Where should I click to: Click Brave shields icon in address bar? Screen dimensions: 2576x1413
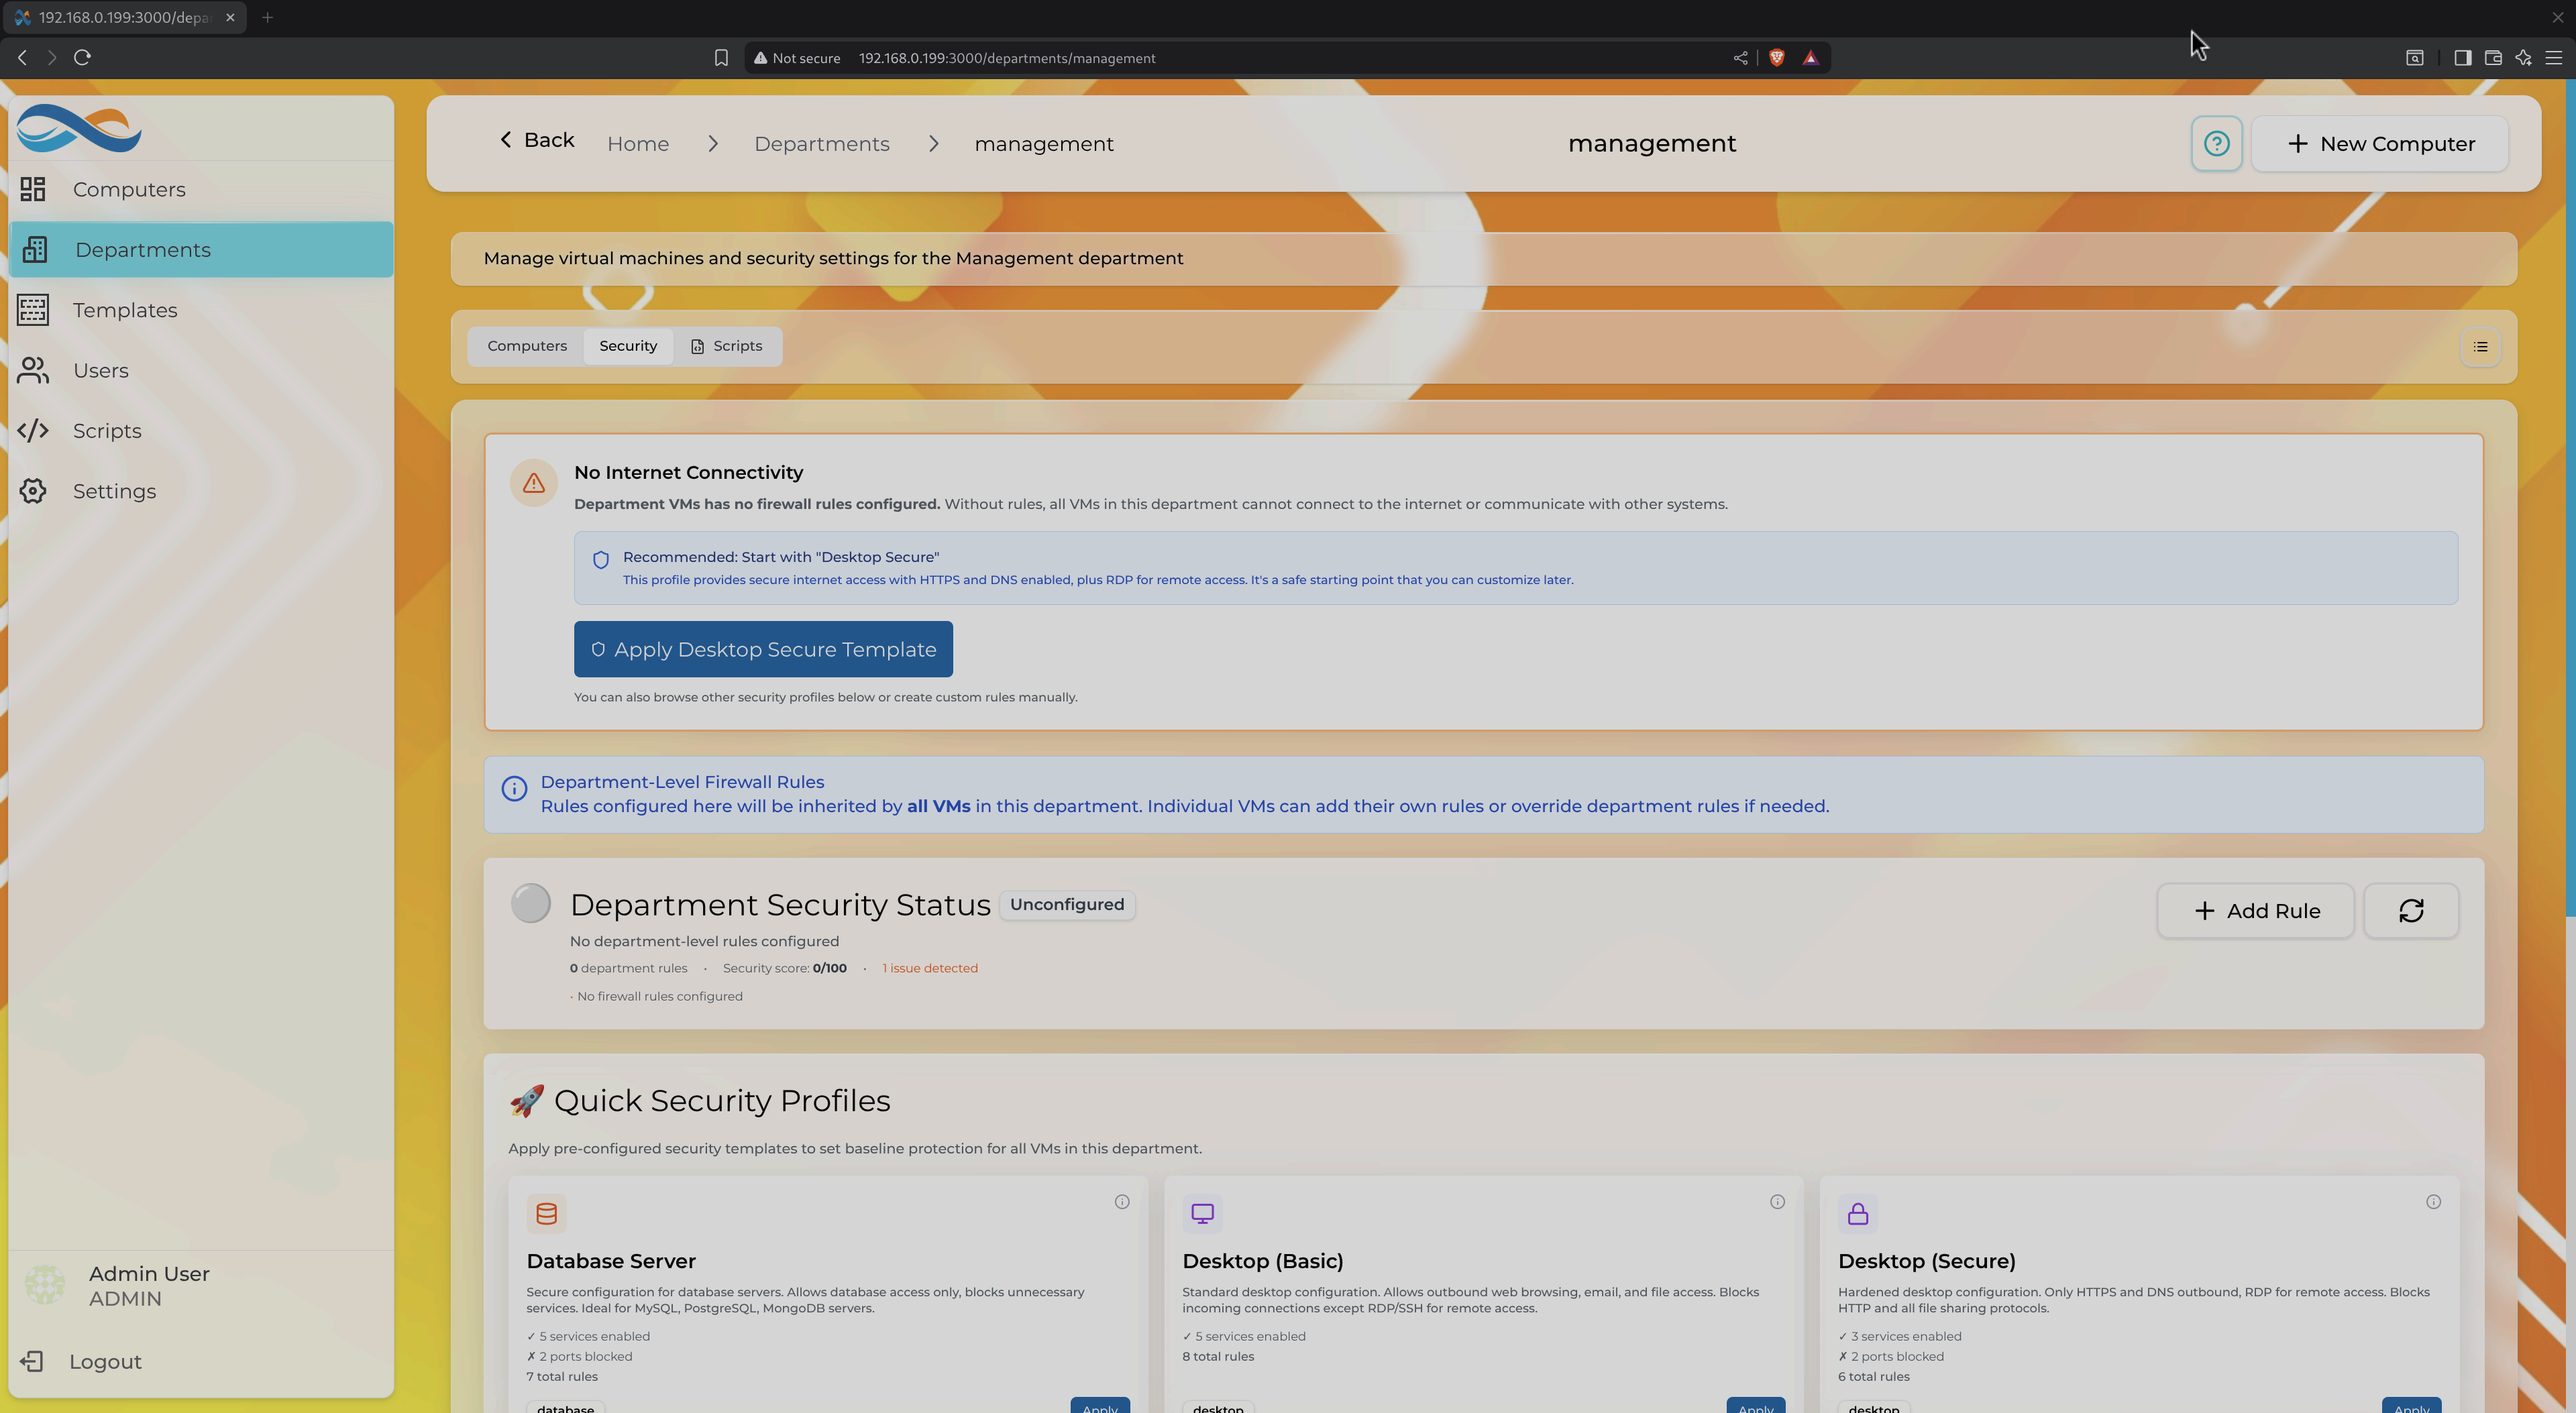click(1777, 58)
